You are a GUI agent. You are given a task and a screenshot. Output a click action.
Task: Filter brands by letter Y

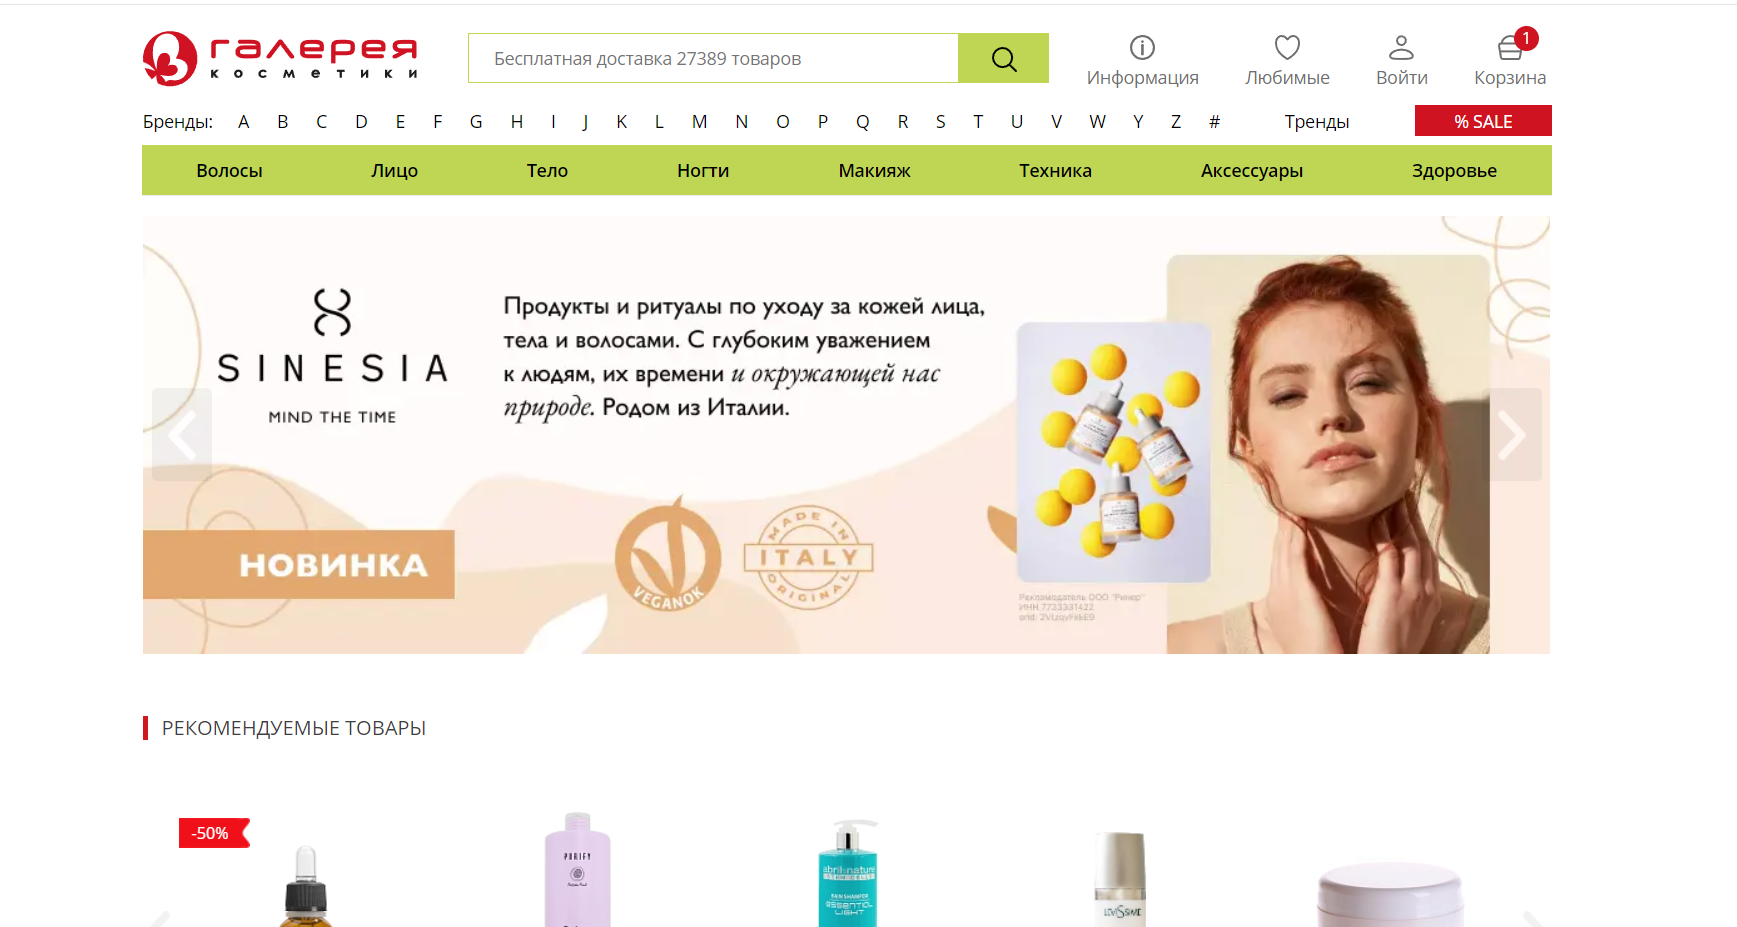pos(1137,121)
